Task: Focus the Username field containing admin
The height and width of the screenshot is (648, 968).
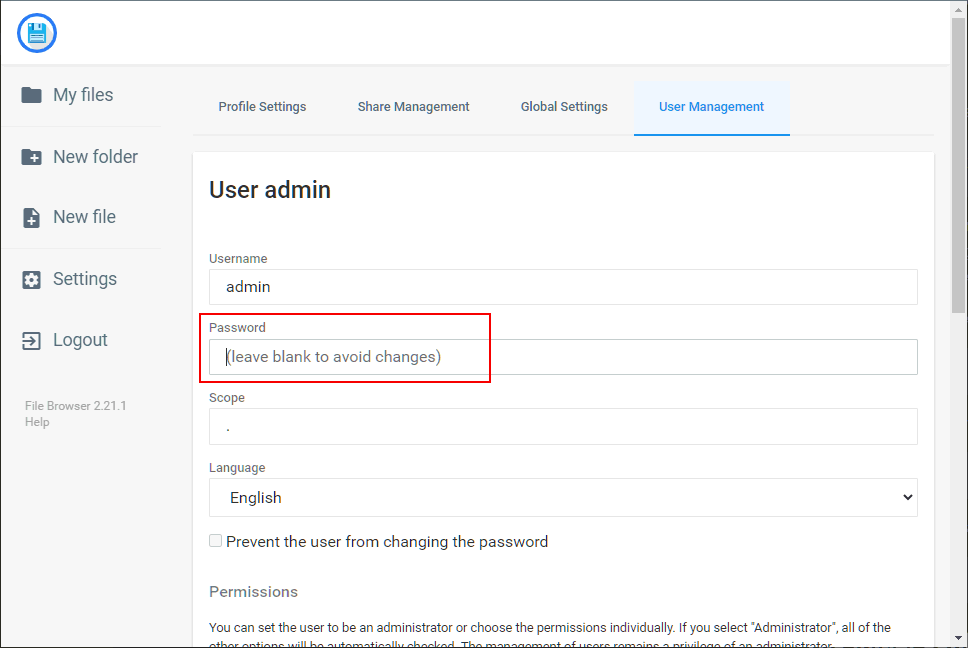Action: pyautogui.click(x=563, y=287)
